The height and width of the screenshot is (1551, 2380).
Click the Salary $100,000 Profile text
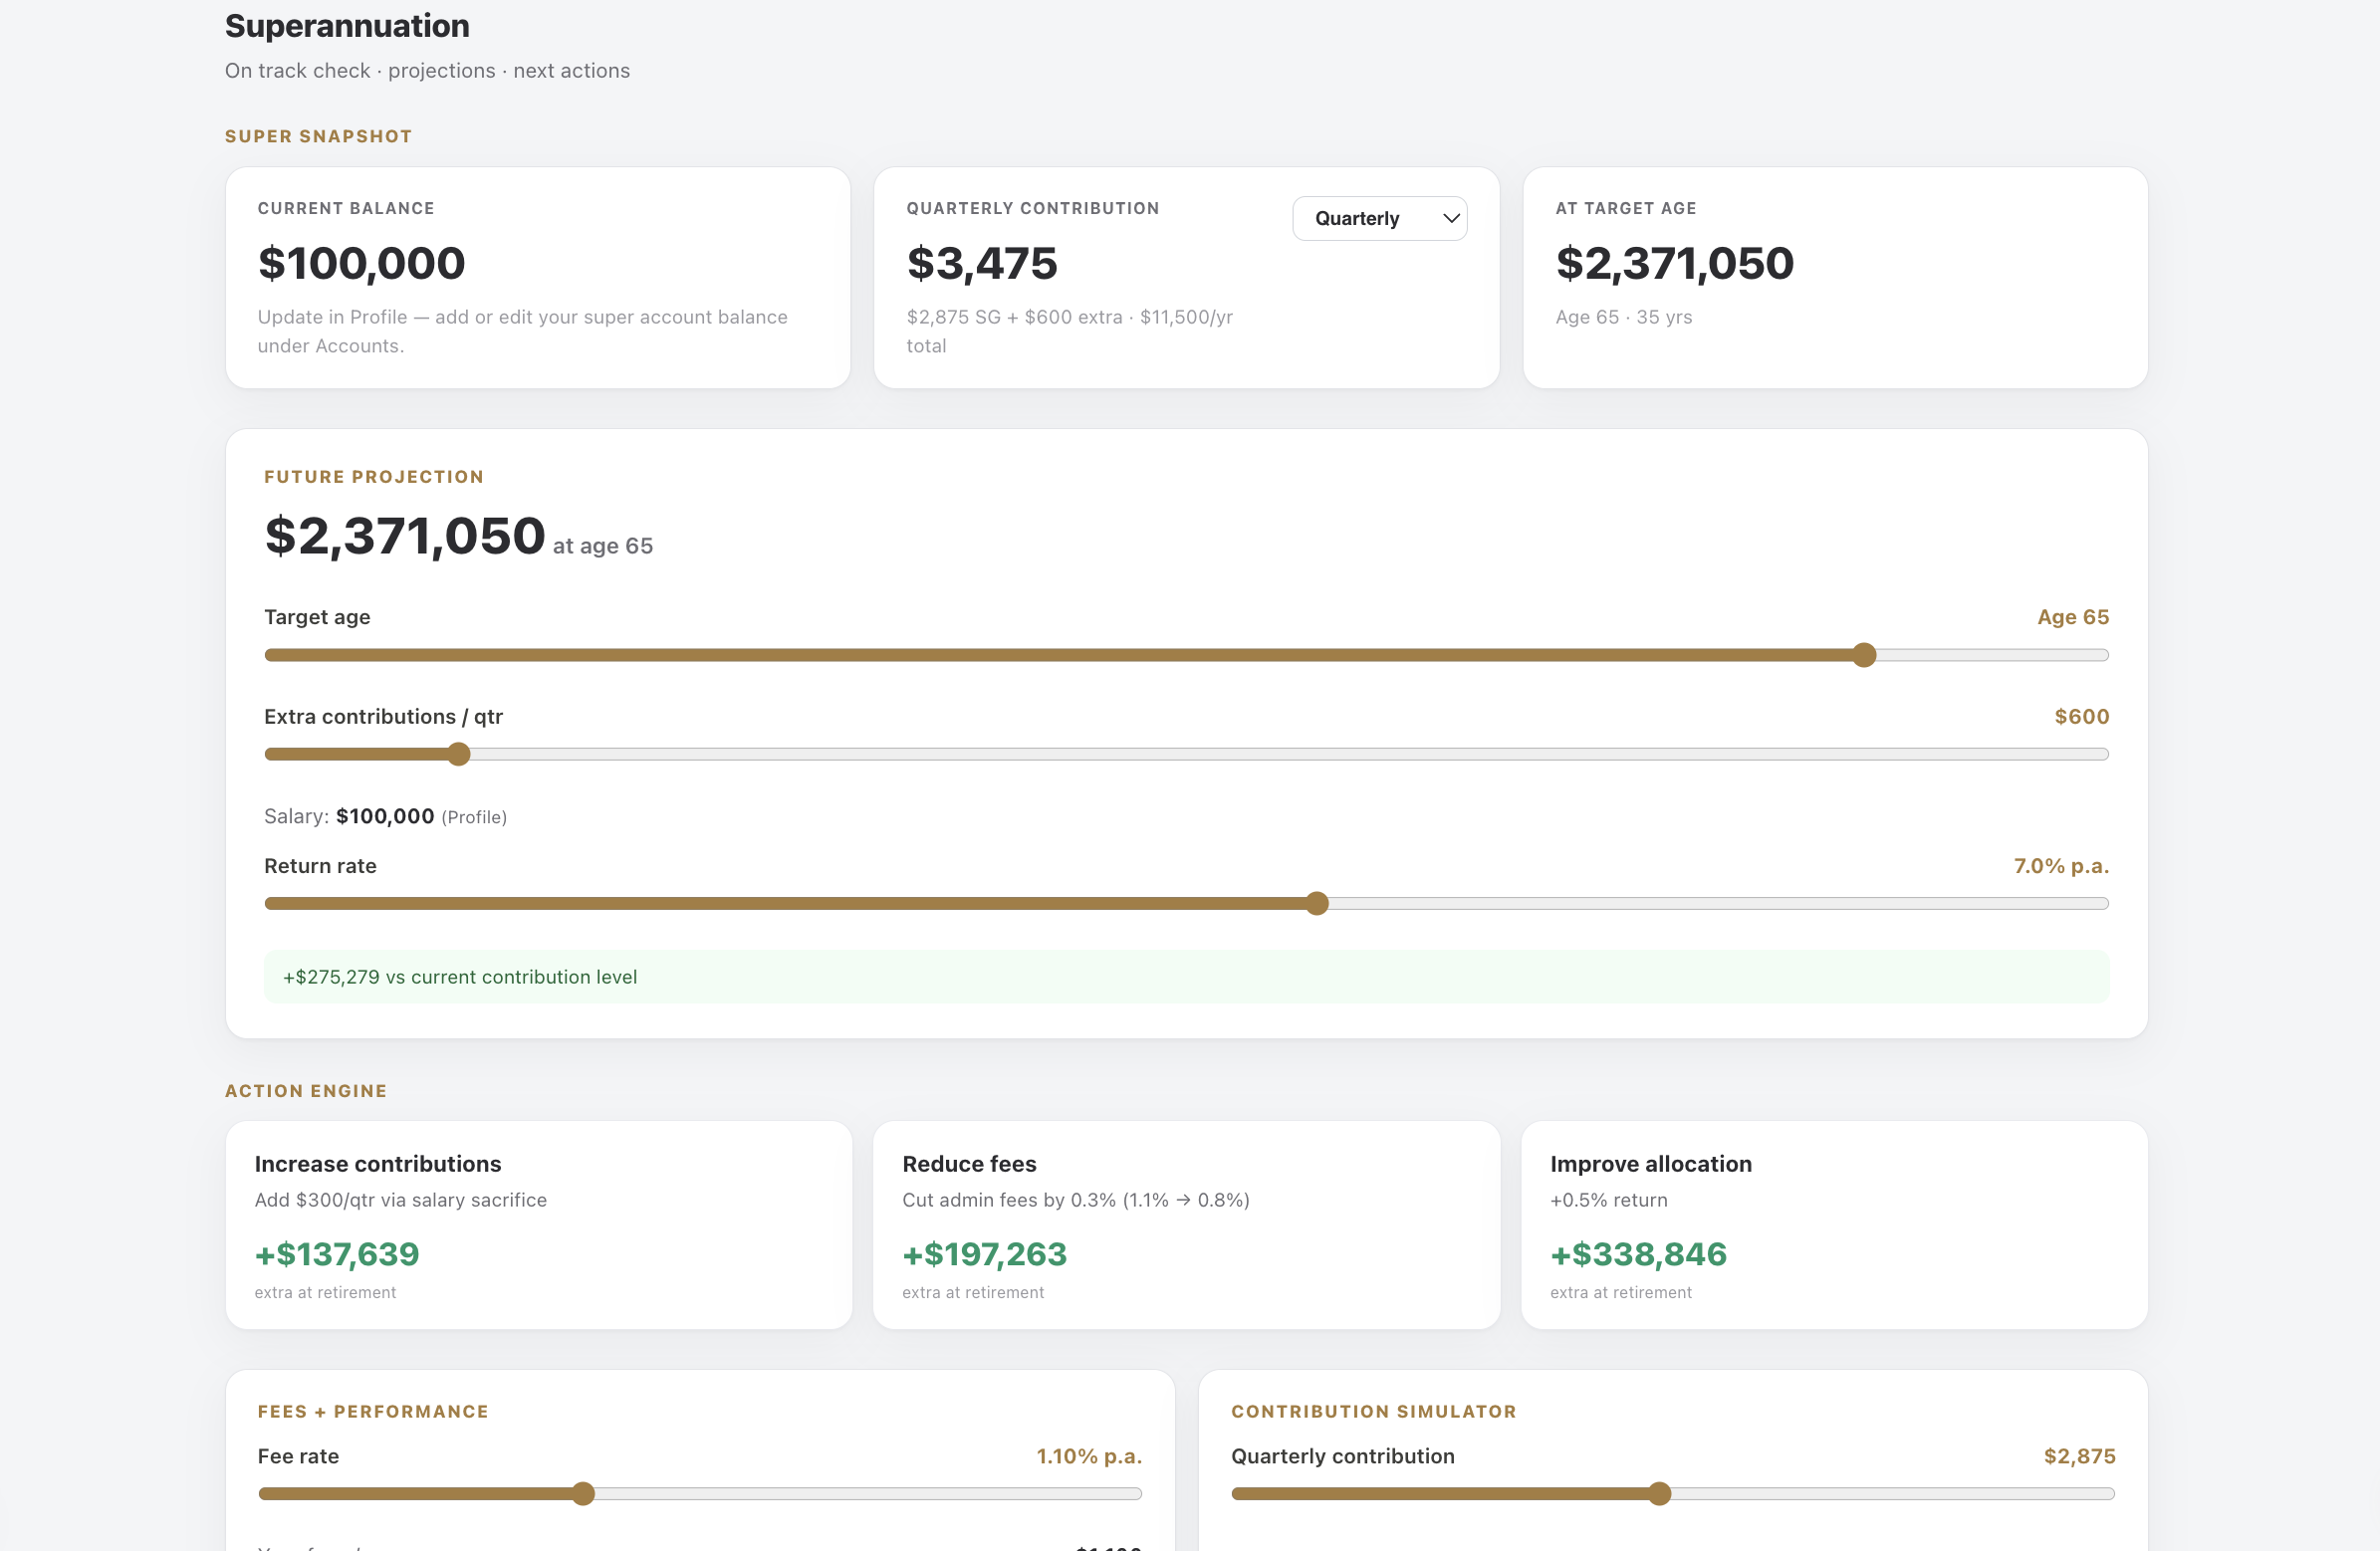click(x=385, y=816)
